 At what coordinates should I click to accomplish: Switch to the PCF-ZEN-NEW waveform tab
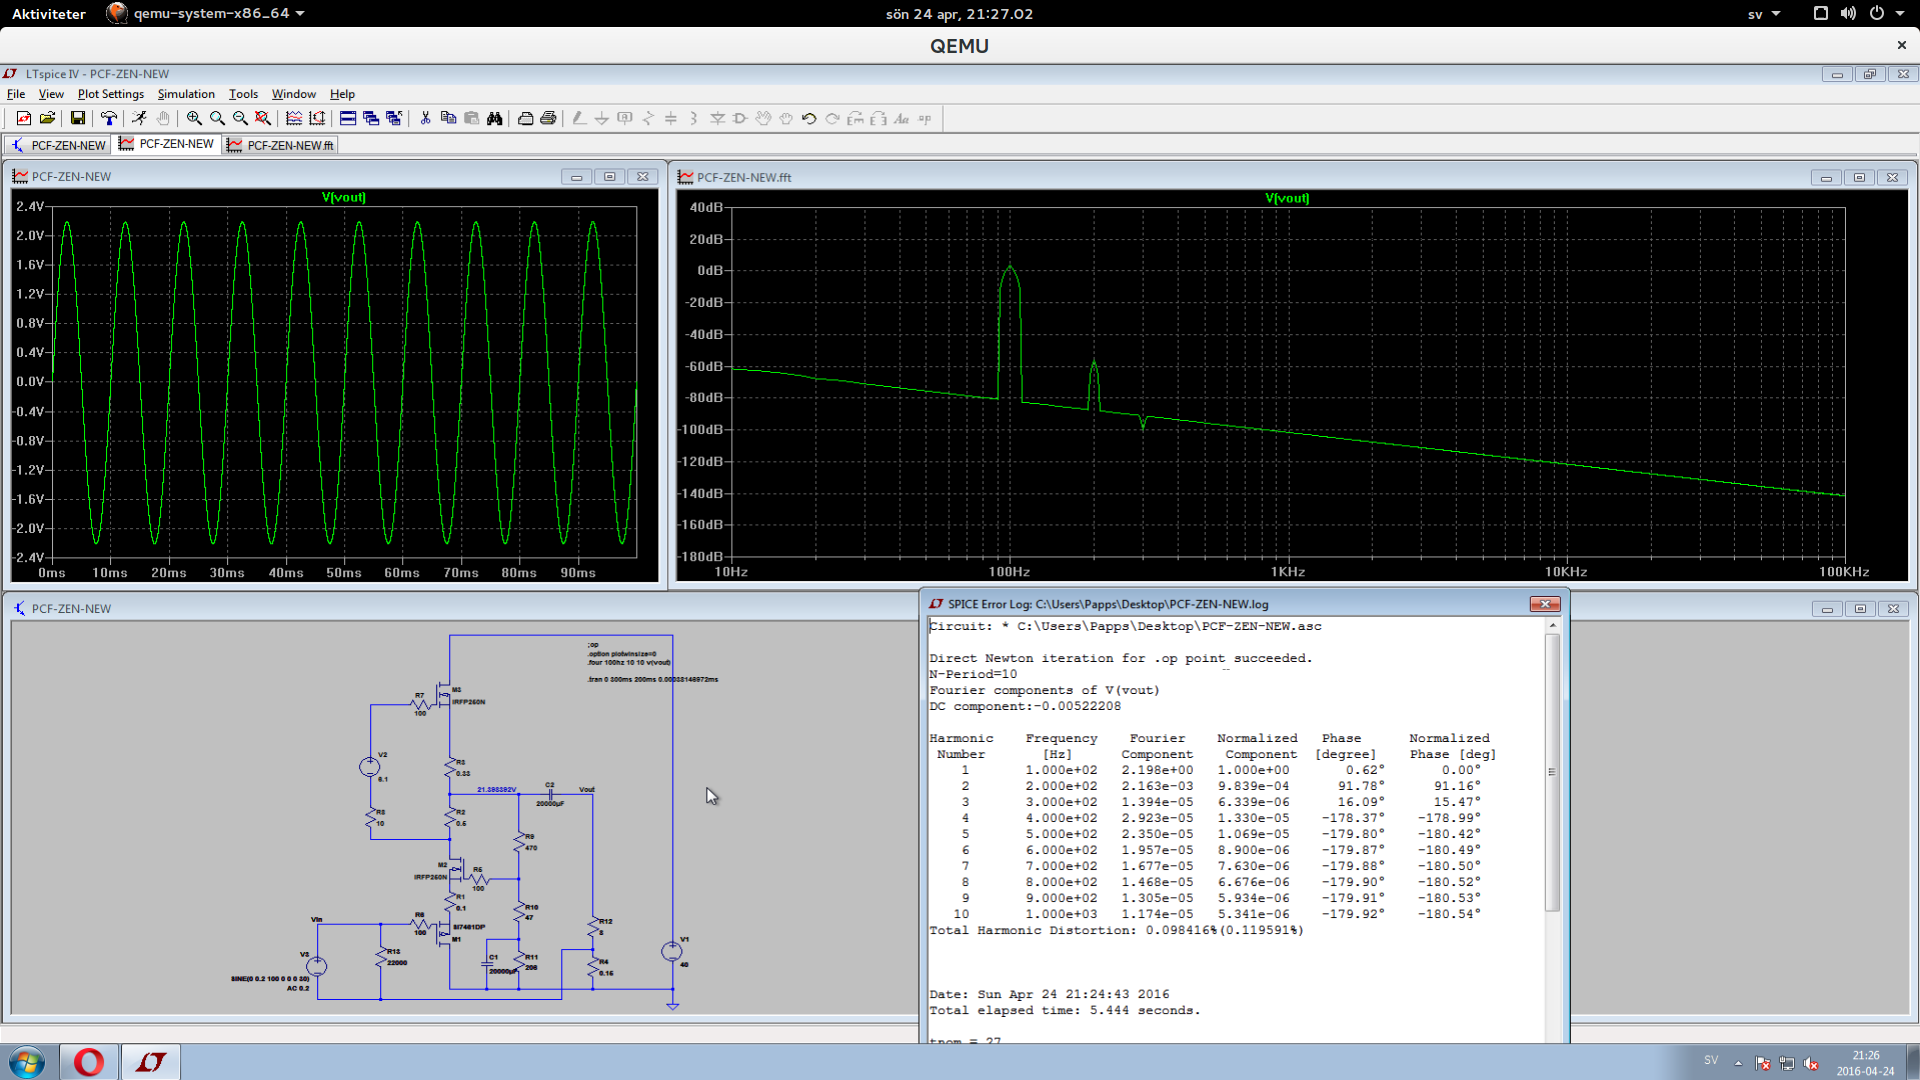coord(166,144)
